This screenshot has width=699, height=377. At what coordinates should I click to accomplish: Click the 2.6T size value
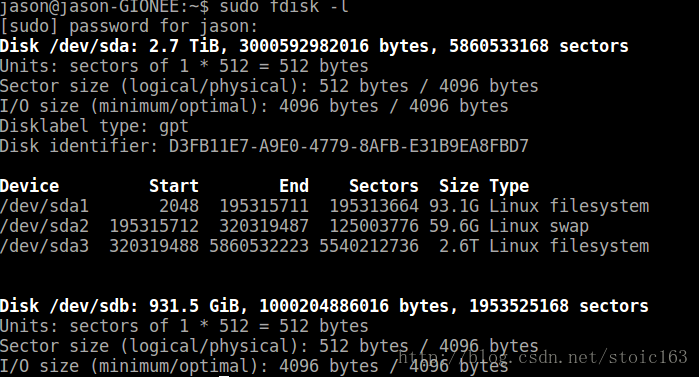[x=459, y=246]
